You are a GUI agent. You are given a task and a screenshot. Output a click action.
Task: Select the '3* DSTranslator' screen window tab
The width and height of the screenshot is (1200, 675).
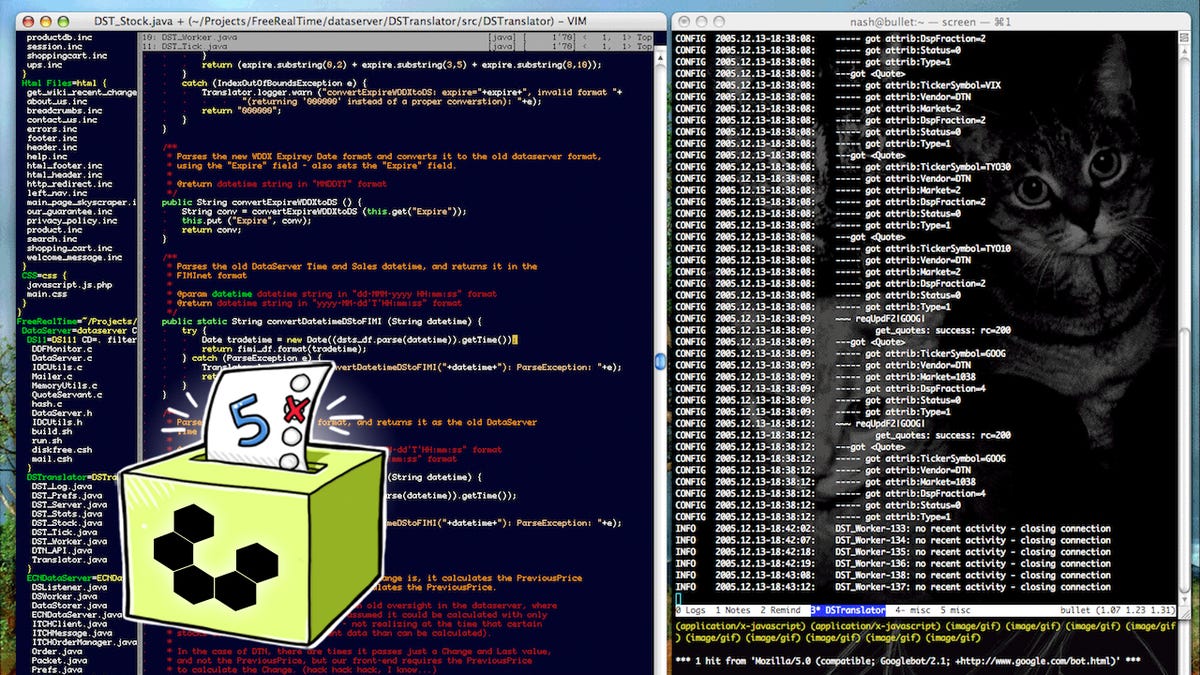click(x=847, y=610)
